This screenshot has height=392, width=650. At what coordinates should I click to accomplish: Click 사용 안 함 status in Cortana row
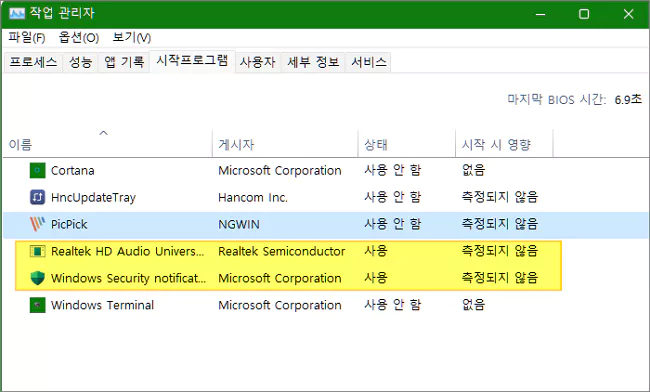pyautogui.click(x=392, y=170)
